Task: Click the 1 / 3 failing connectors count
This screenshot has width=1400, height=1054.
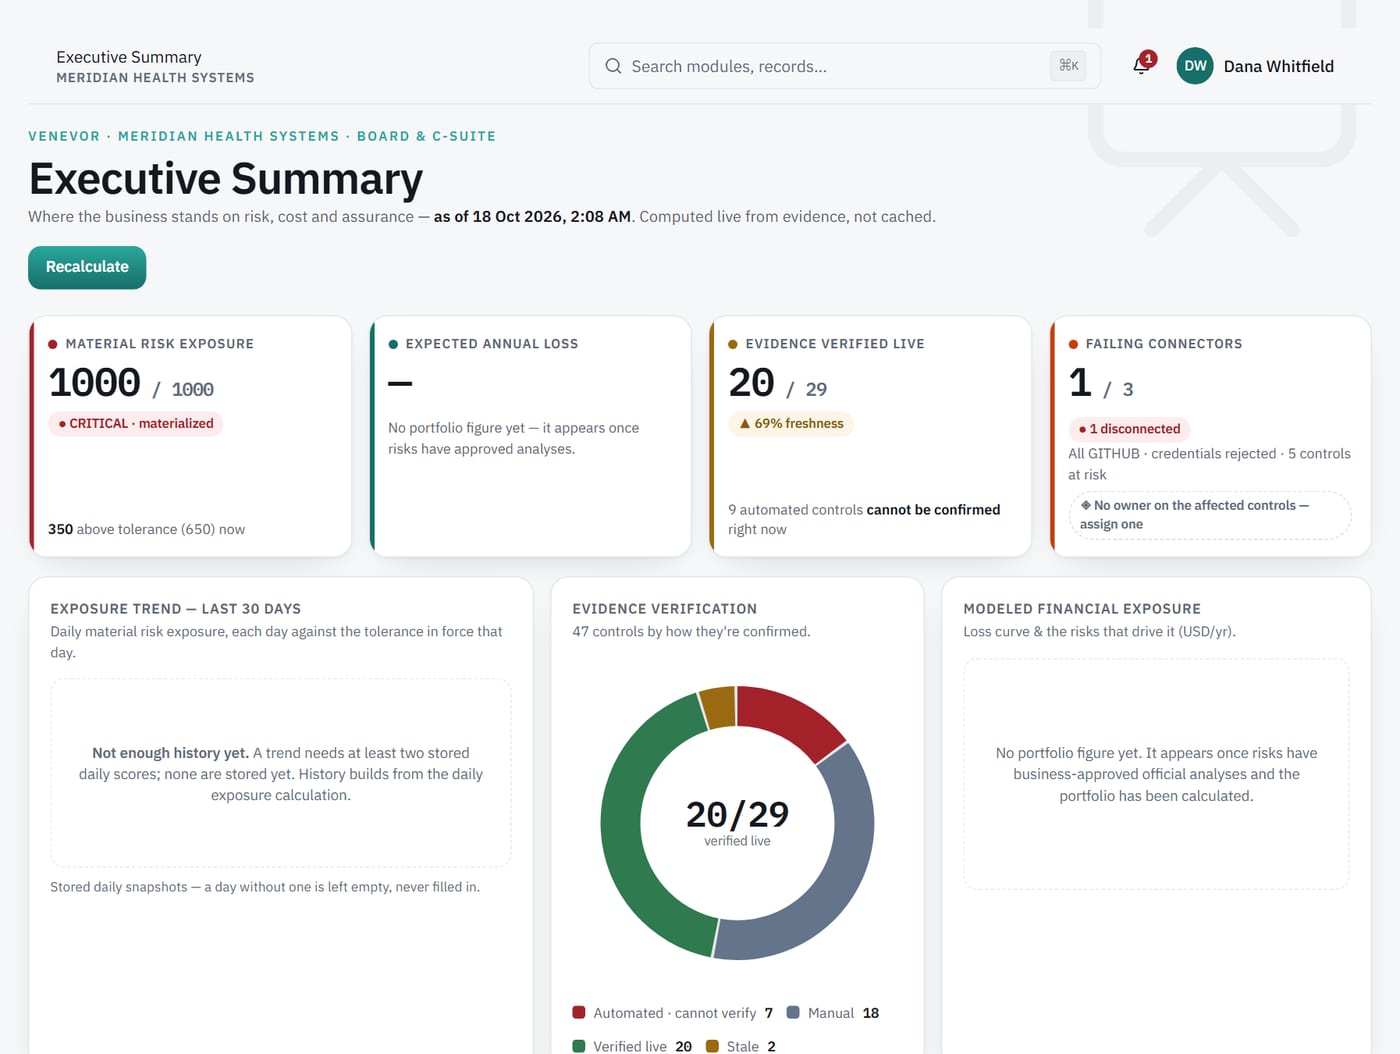Action: coord(1101,384)
